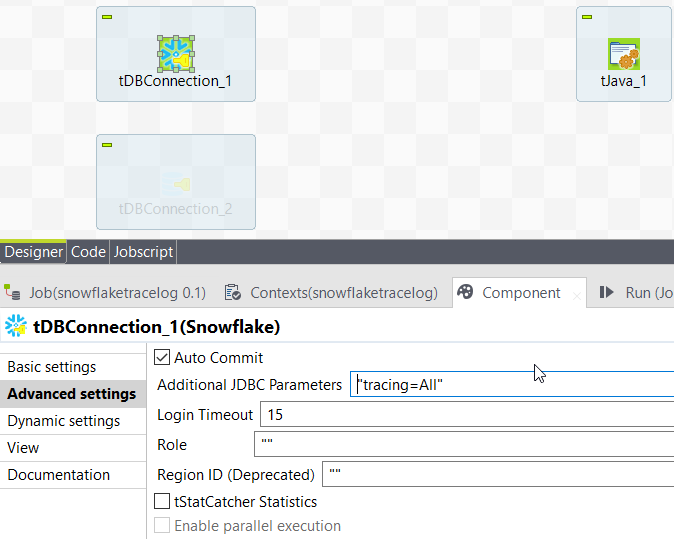Switch to the Designer tab

point(34,252)
